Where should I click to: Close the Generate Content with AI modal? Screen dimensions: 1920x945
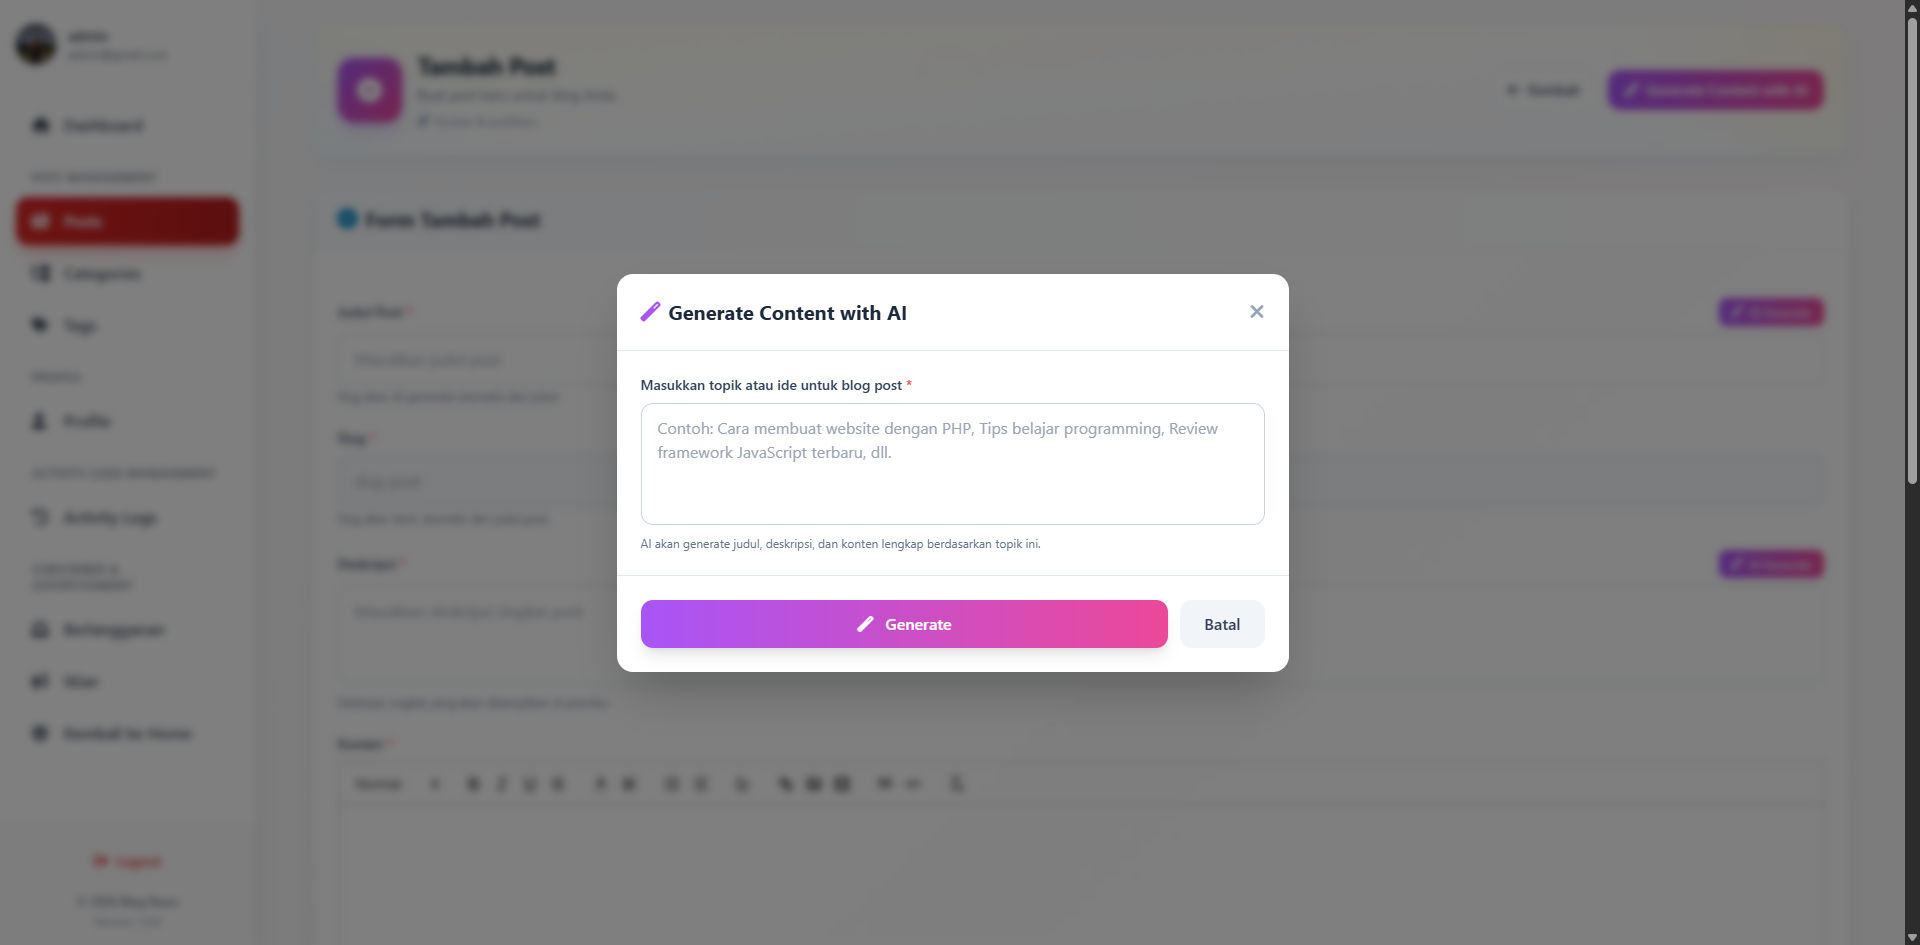[x=1256, y=311]
